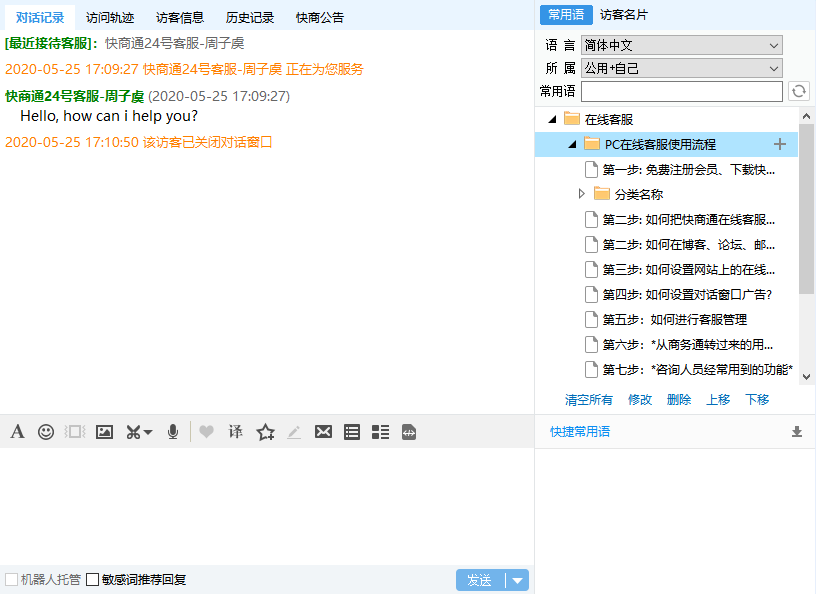Image resolution: width=816 pixels, height=594 pixels.
Task: Open the font formatting tool
Action: pyautogui.click(x=17, y=432)
